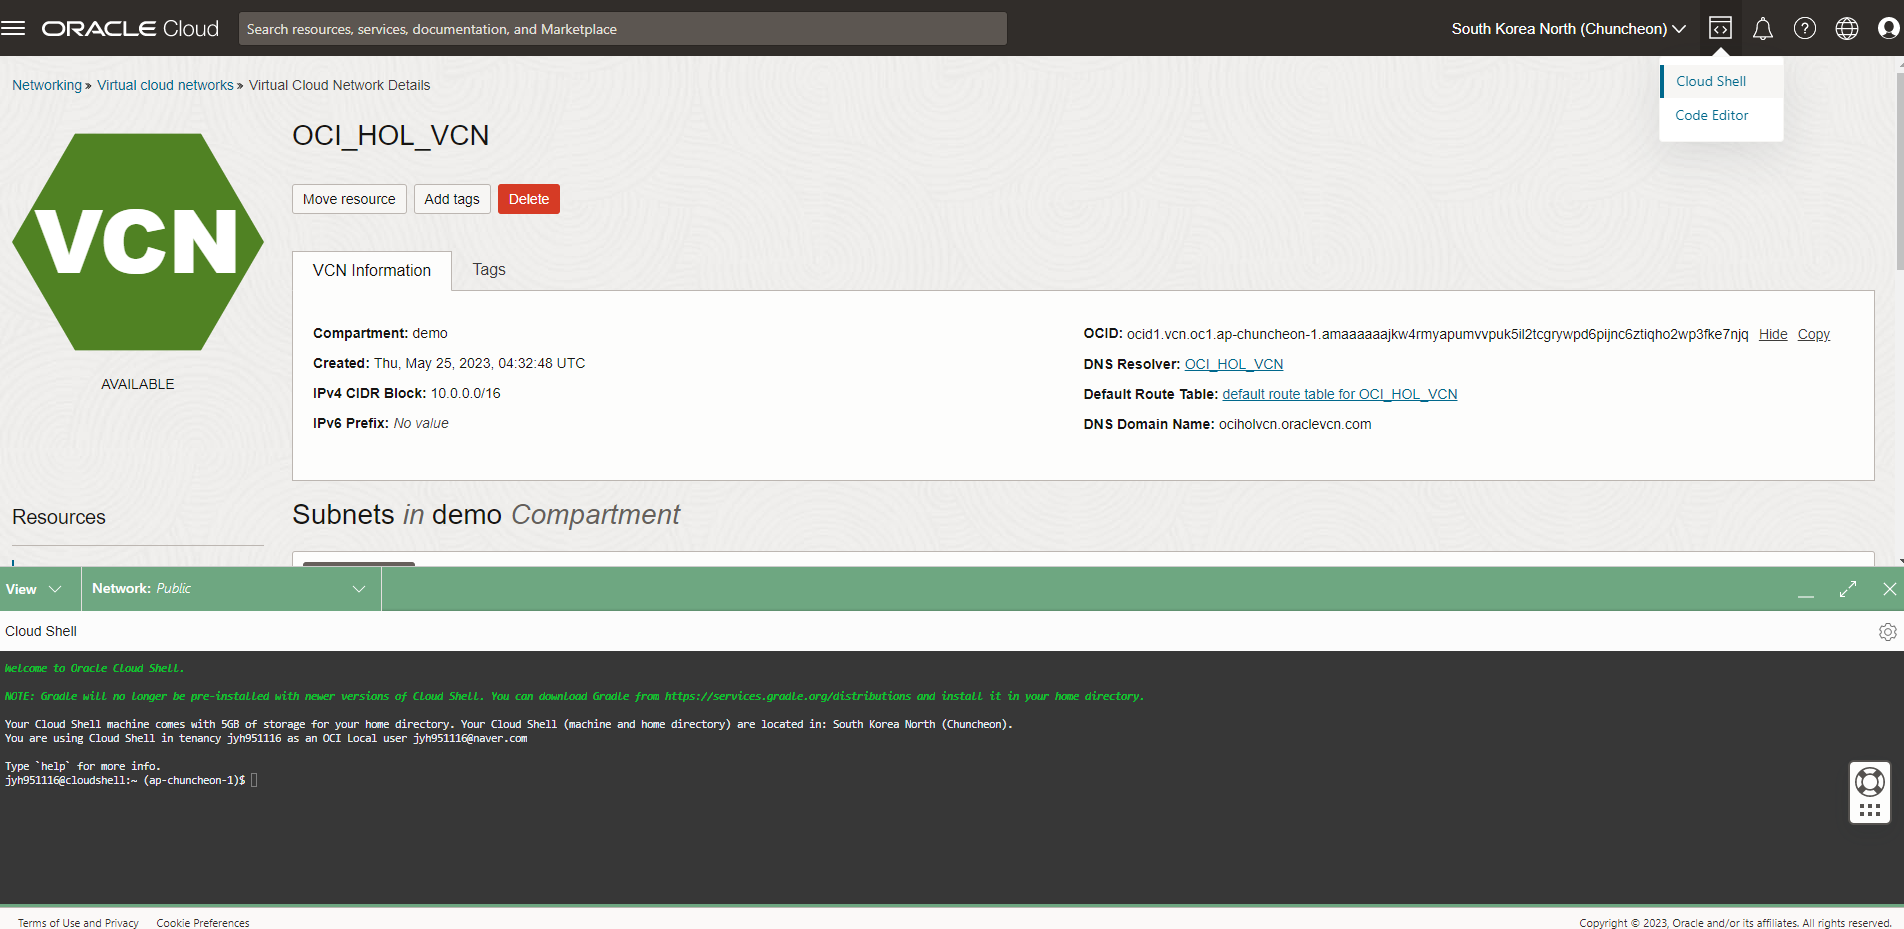Image resolution: width=1904 pixels, height=929 pixels.
Task: Open DNS Resolver OCI_HOL_VCN link
Action: coord(1234,364)
